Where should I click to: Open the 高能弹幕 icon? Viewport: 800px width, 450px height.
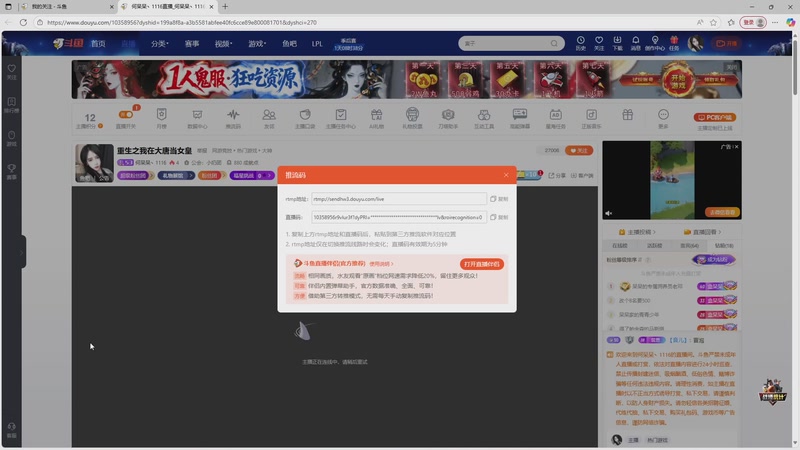point(520,118)
